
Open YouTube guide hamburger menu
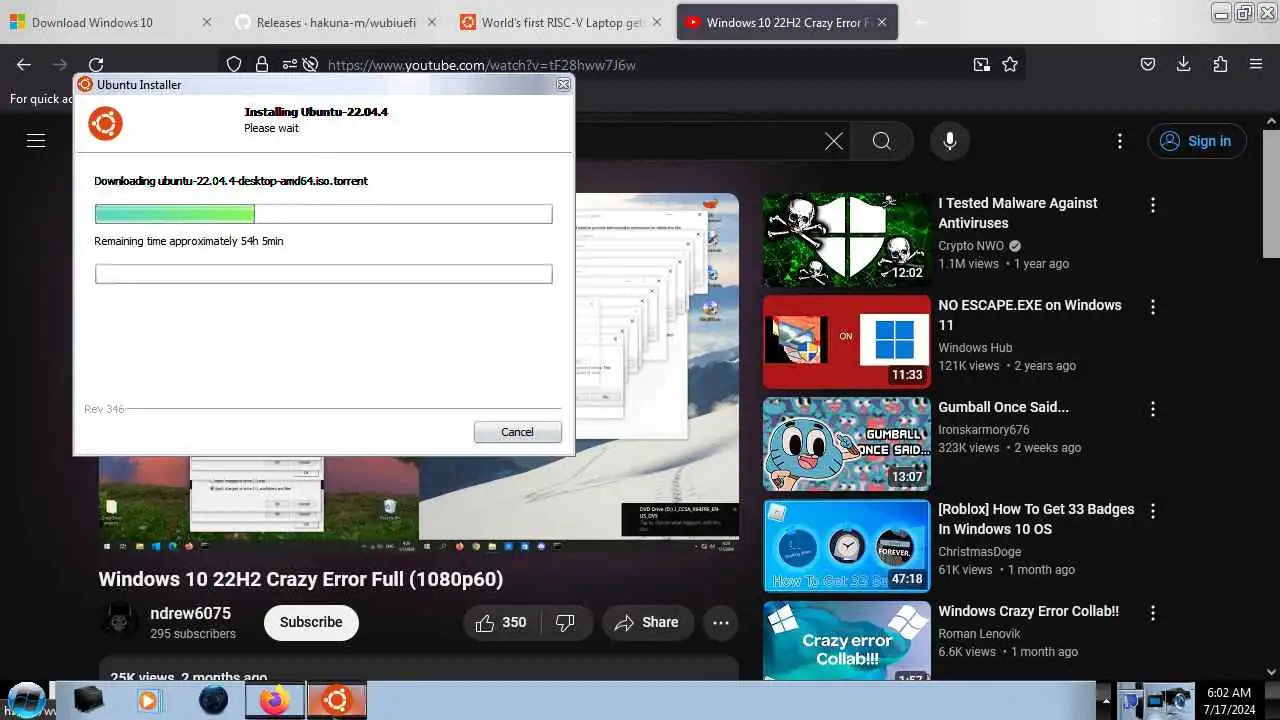pyautogui.click(x=36, y=141)
